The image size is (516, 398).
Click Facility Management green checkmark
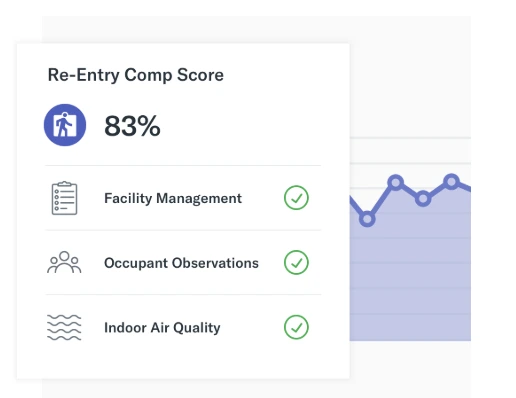(x=296, y=198)
